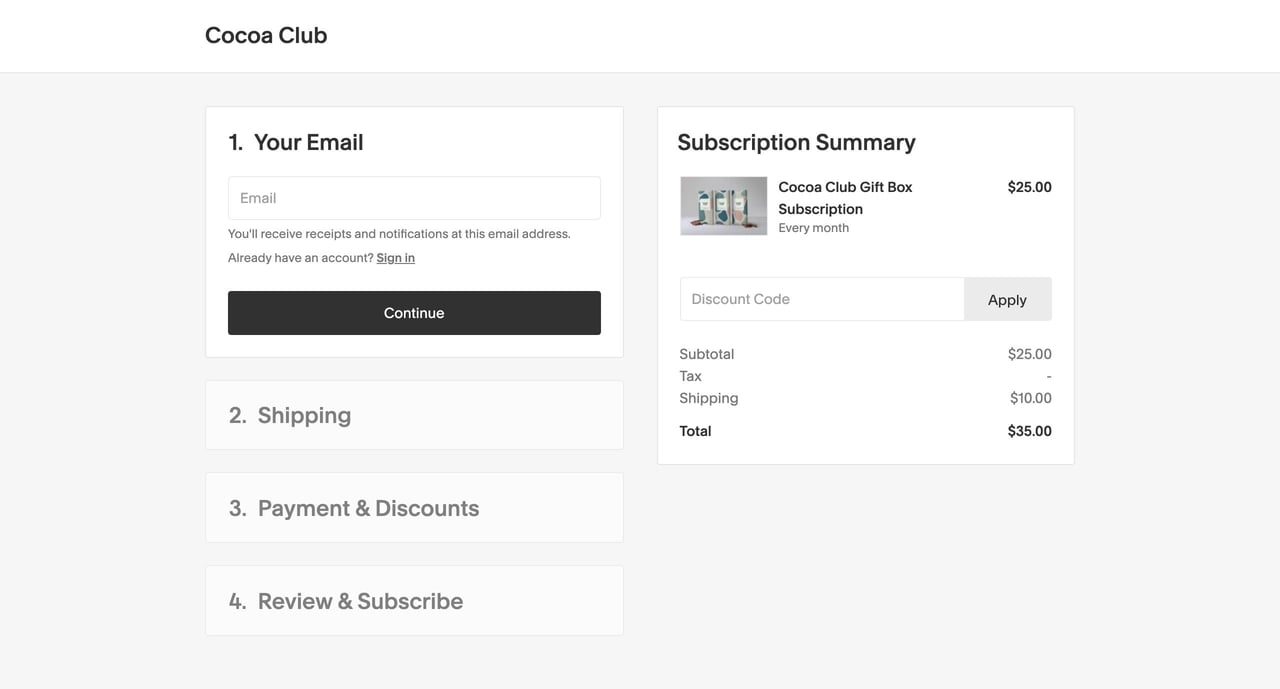Click the Subscription Summary heading

[x=796, y=142]
